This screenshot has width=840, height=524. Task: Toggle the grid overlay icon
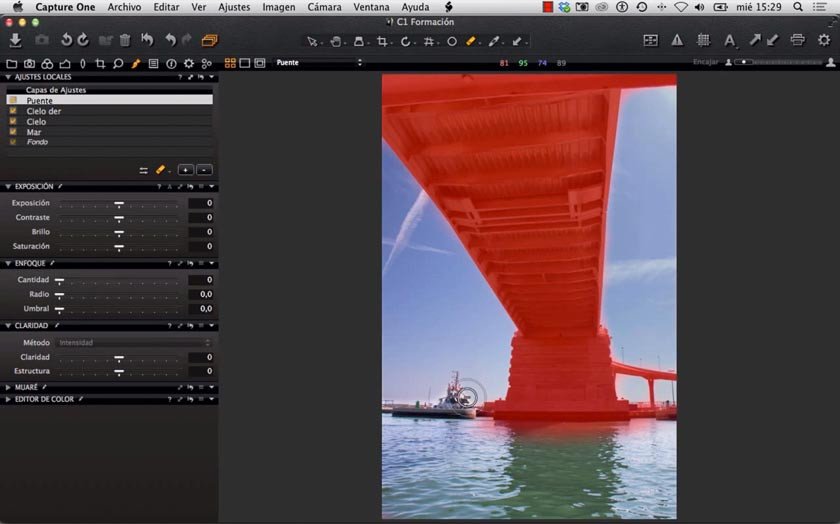click(703, 40)
